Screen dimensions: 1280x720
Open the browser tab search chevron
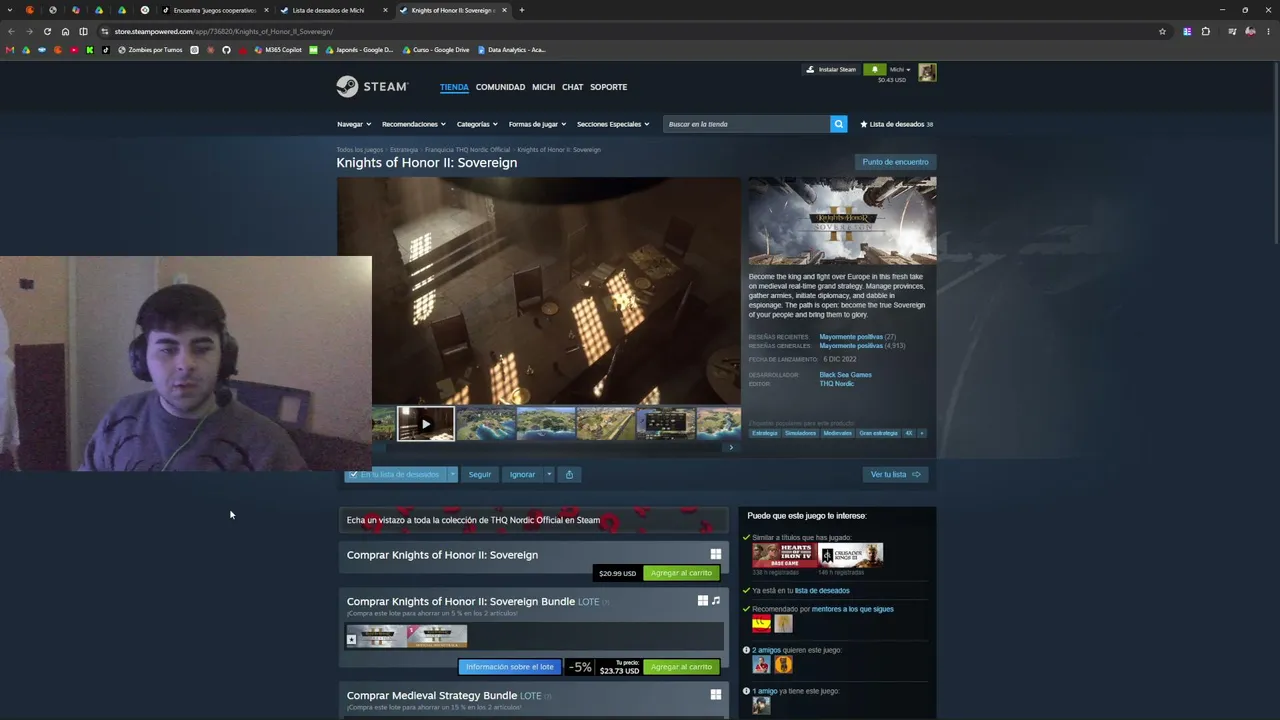11,10
